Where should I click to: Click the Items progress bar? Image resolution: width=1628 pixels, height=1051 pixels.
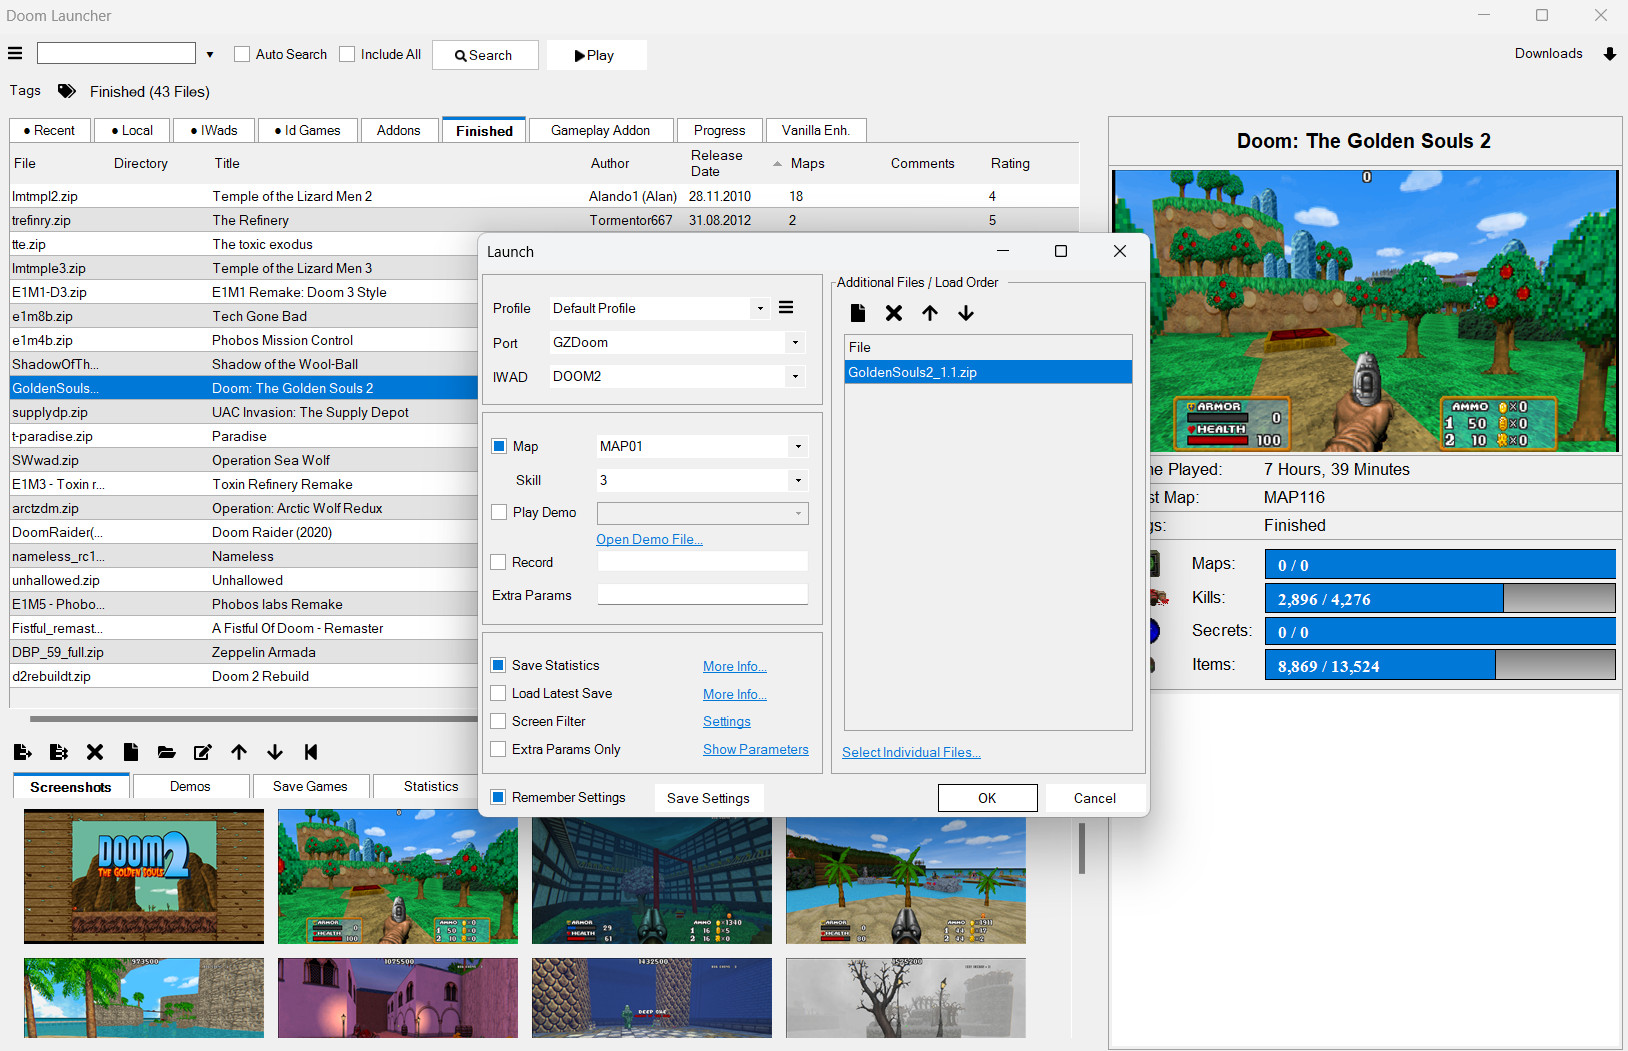[x=1440, y=665]
